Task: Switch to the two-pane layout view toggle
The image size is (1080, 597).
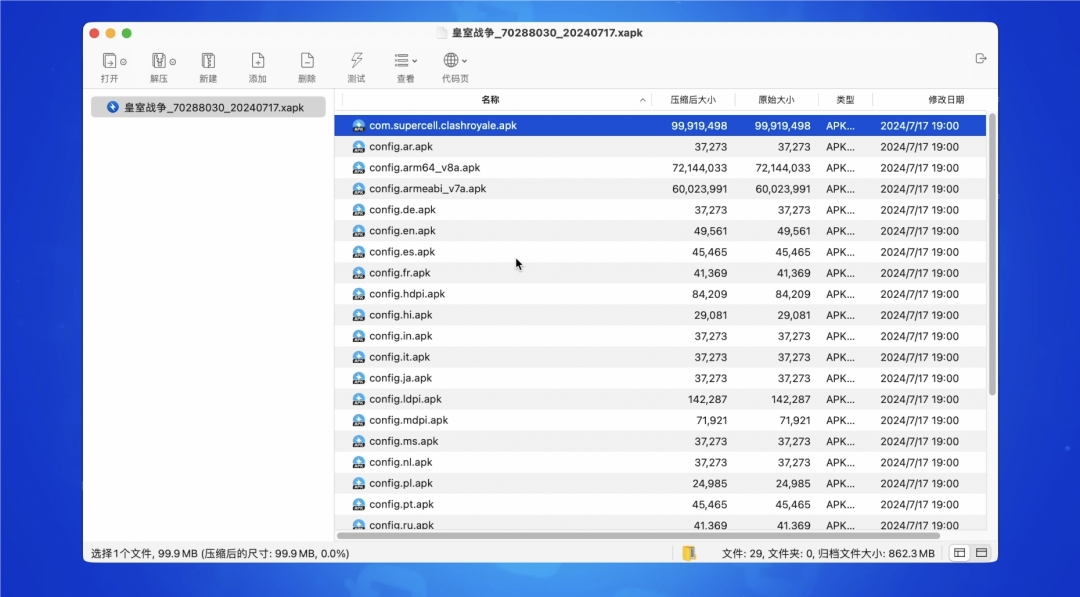Action: pos(959,553)
